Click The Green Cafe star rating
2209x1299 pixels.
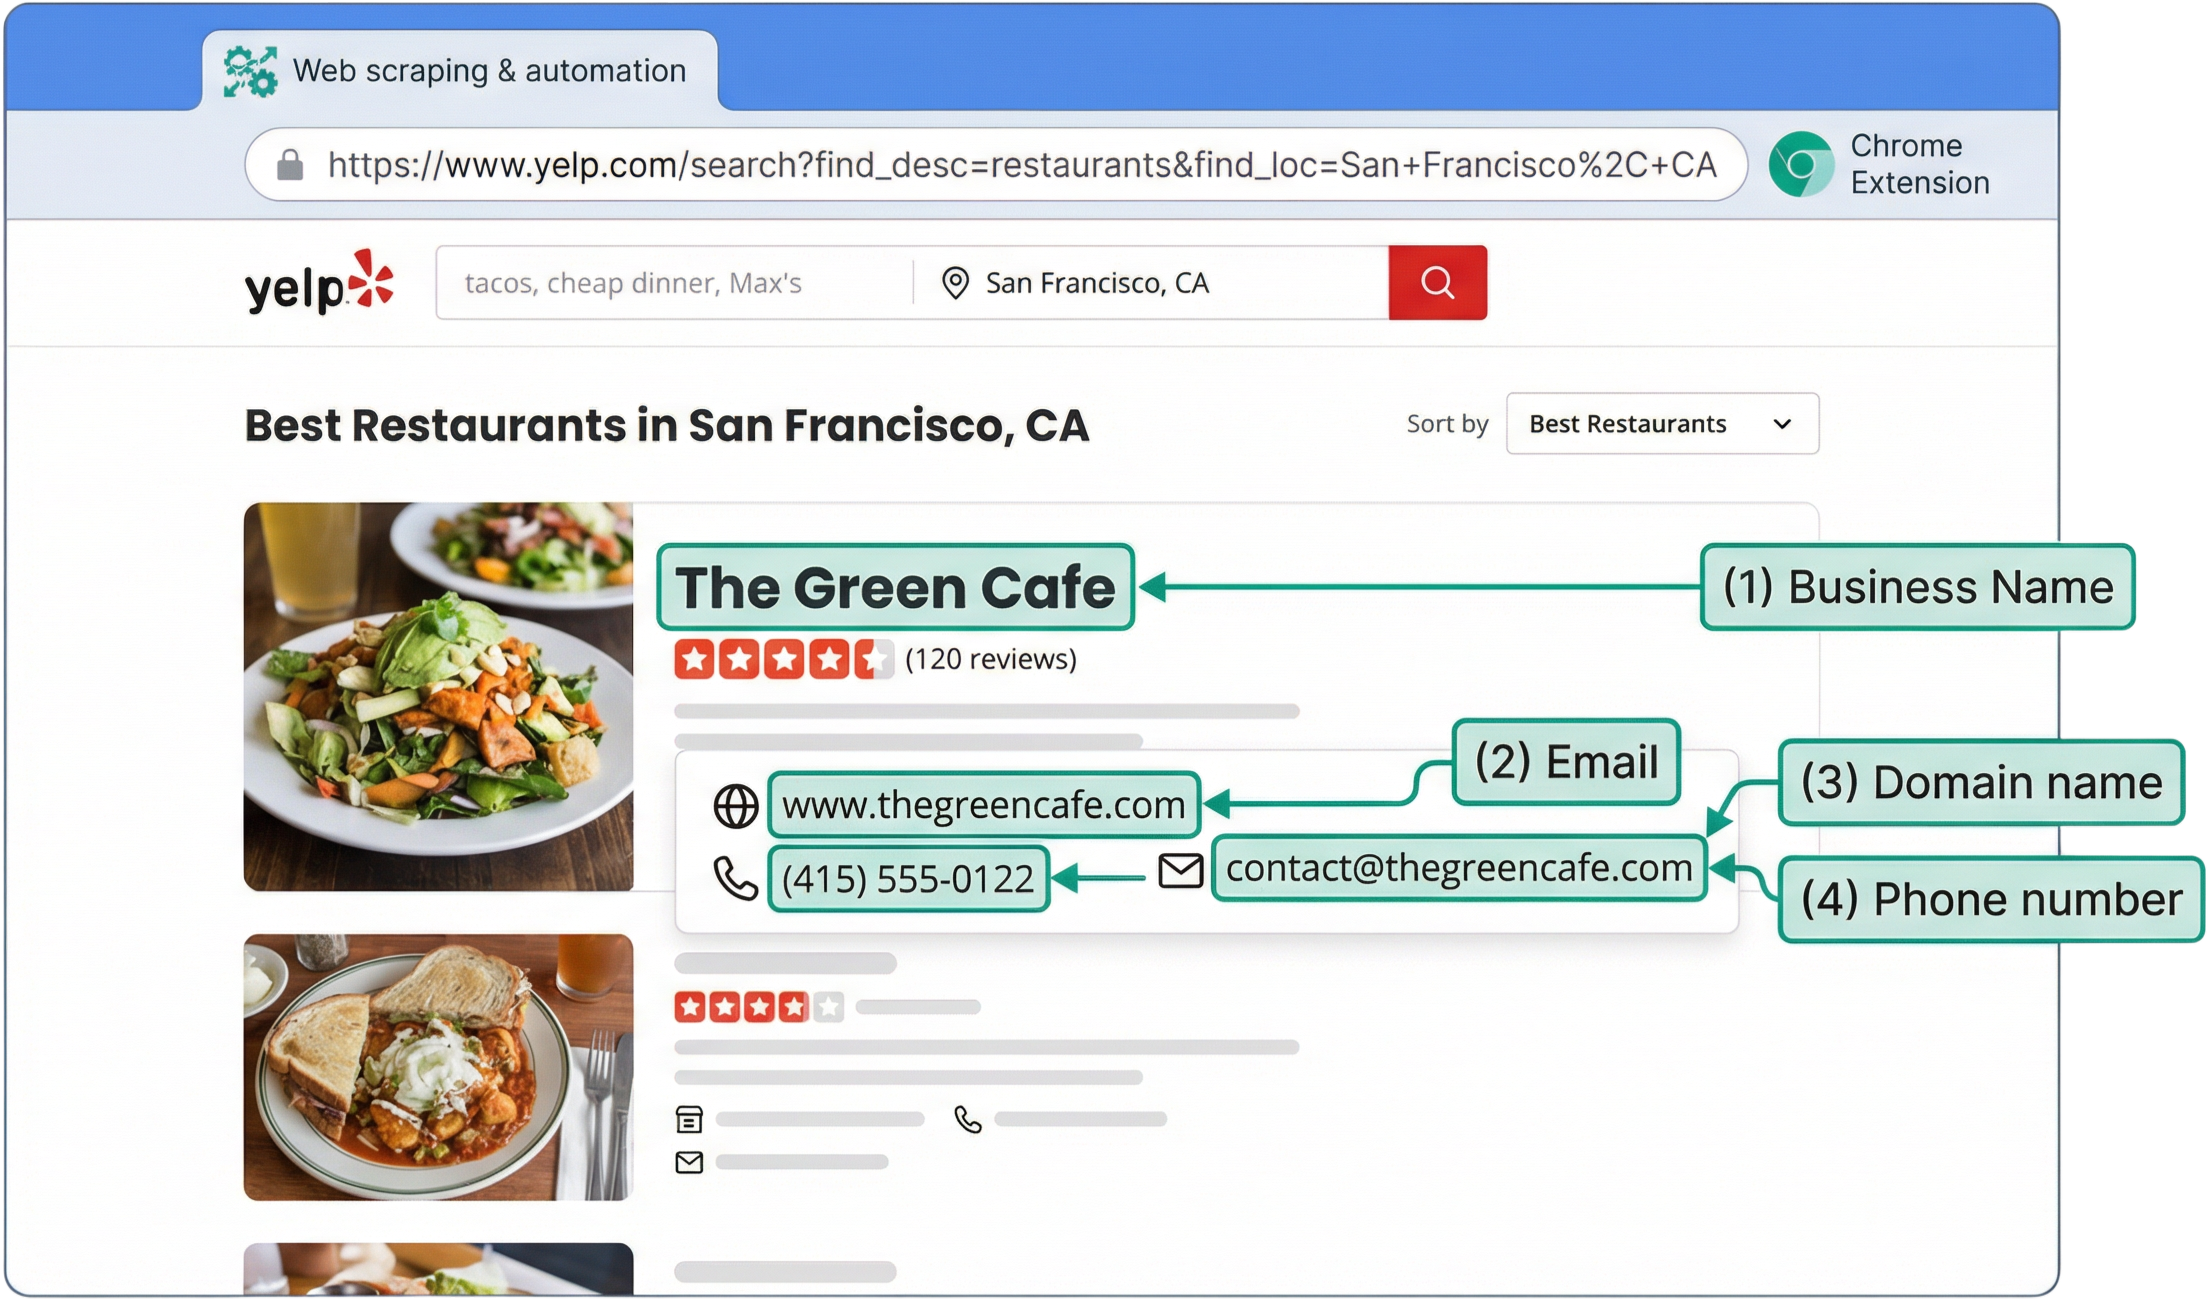coord(783,660)
